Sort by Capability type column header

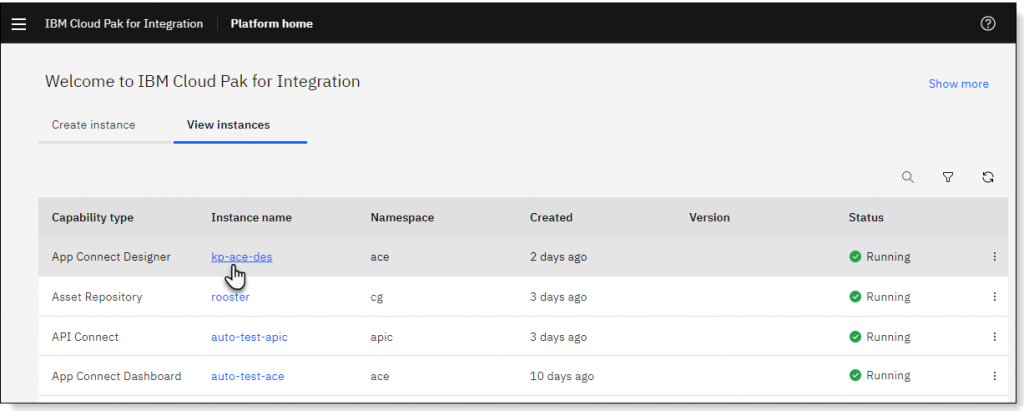[x=93, y=218]
